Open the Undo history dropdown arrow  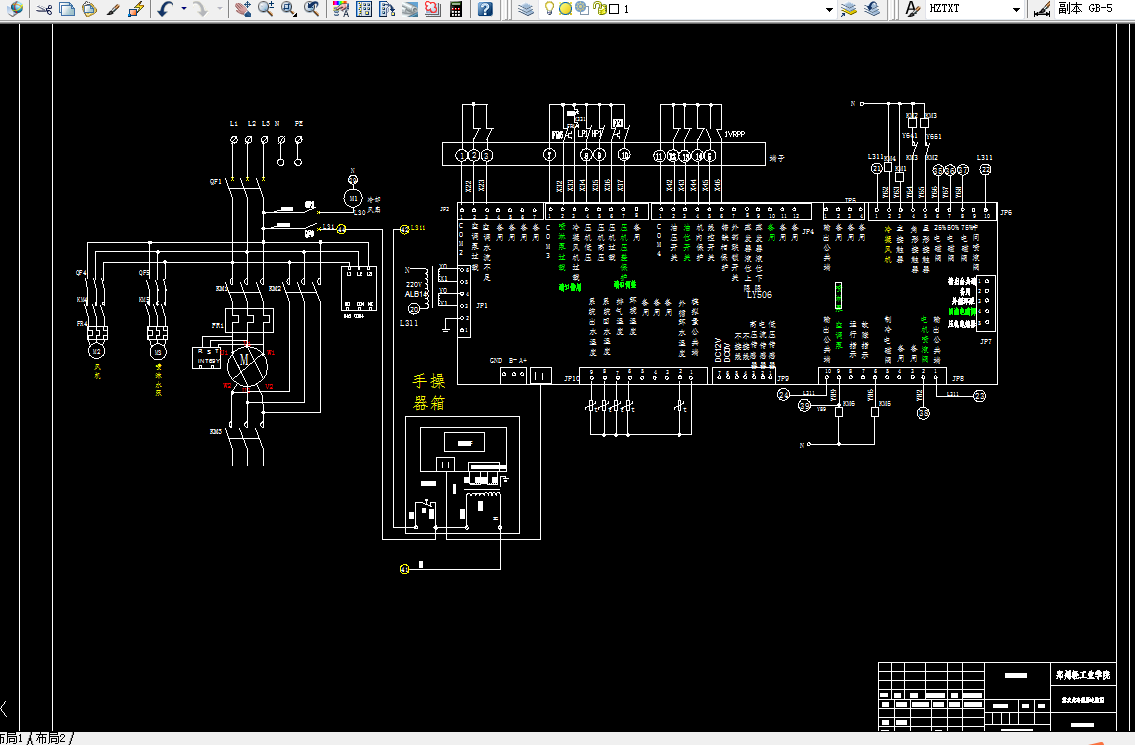tap(183, 9)
